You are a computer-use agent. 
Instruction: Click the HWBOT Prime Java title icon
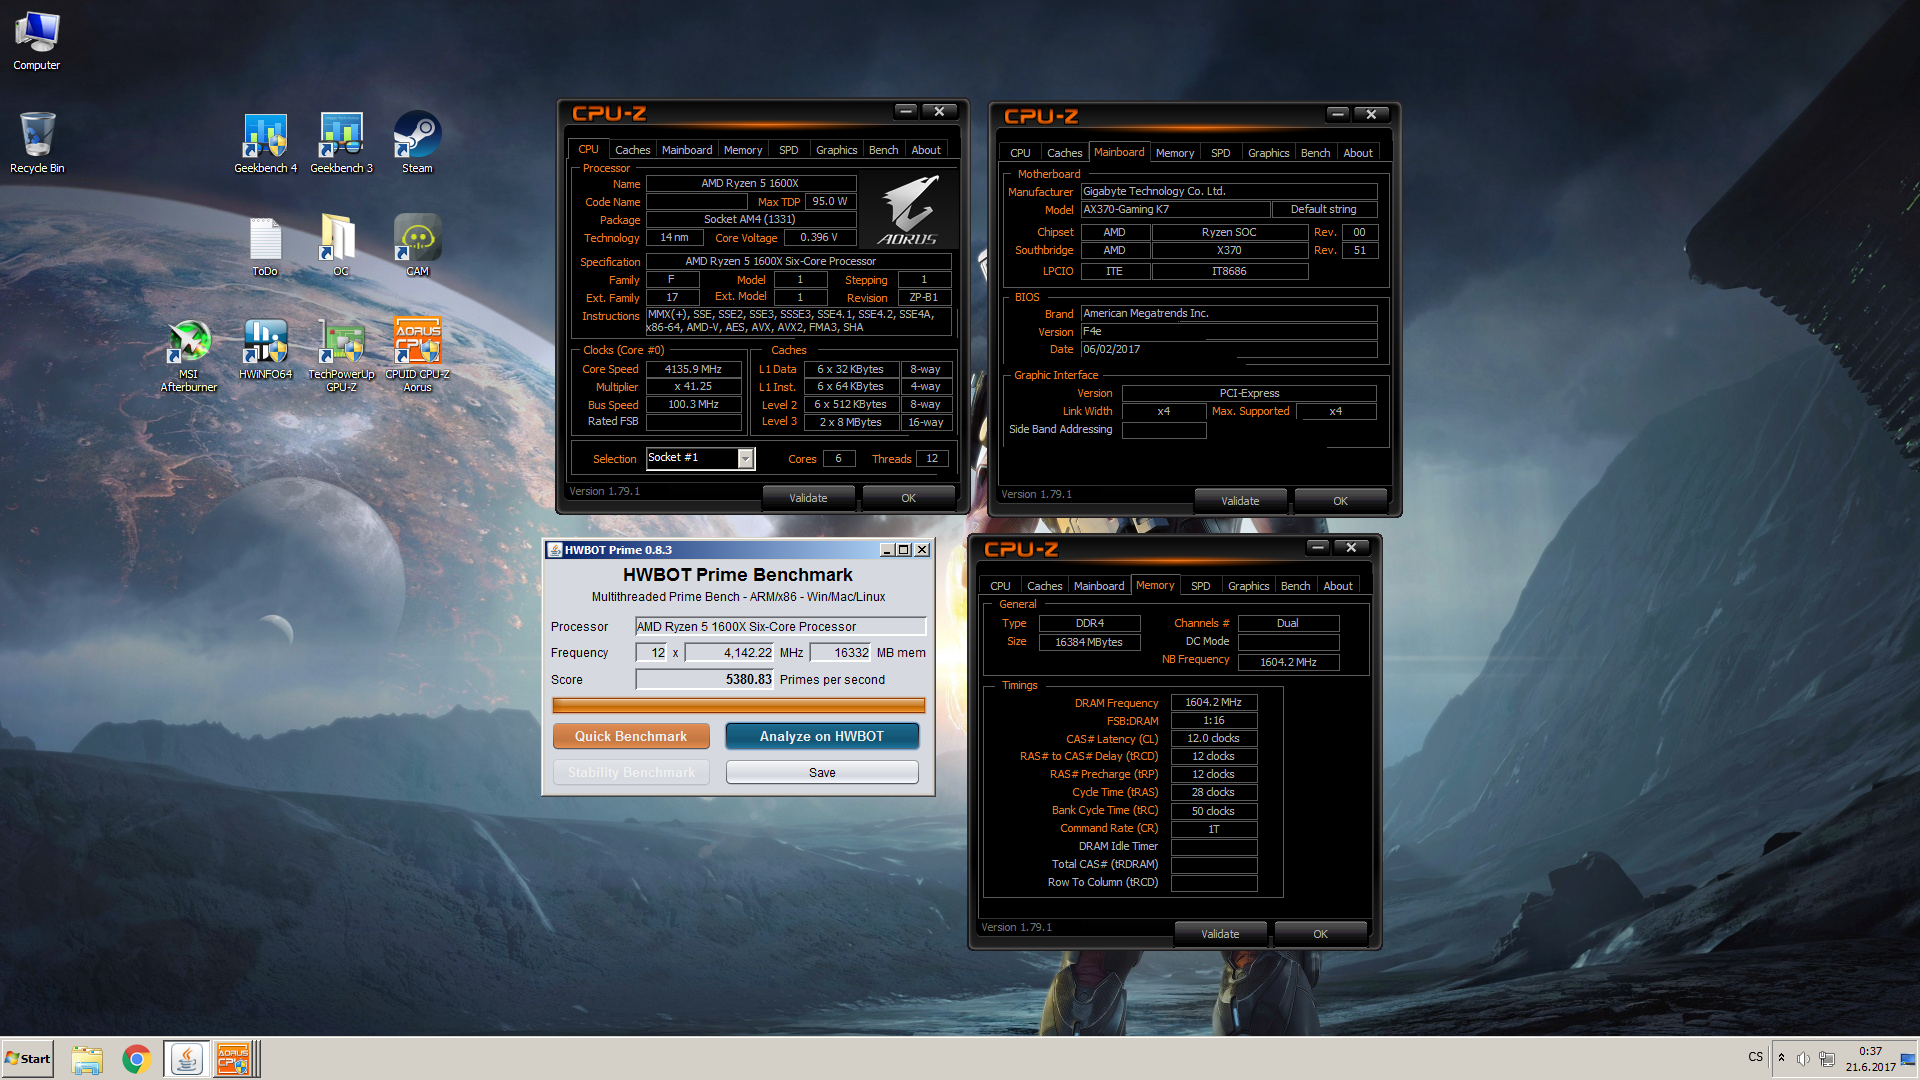555,550
